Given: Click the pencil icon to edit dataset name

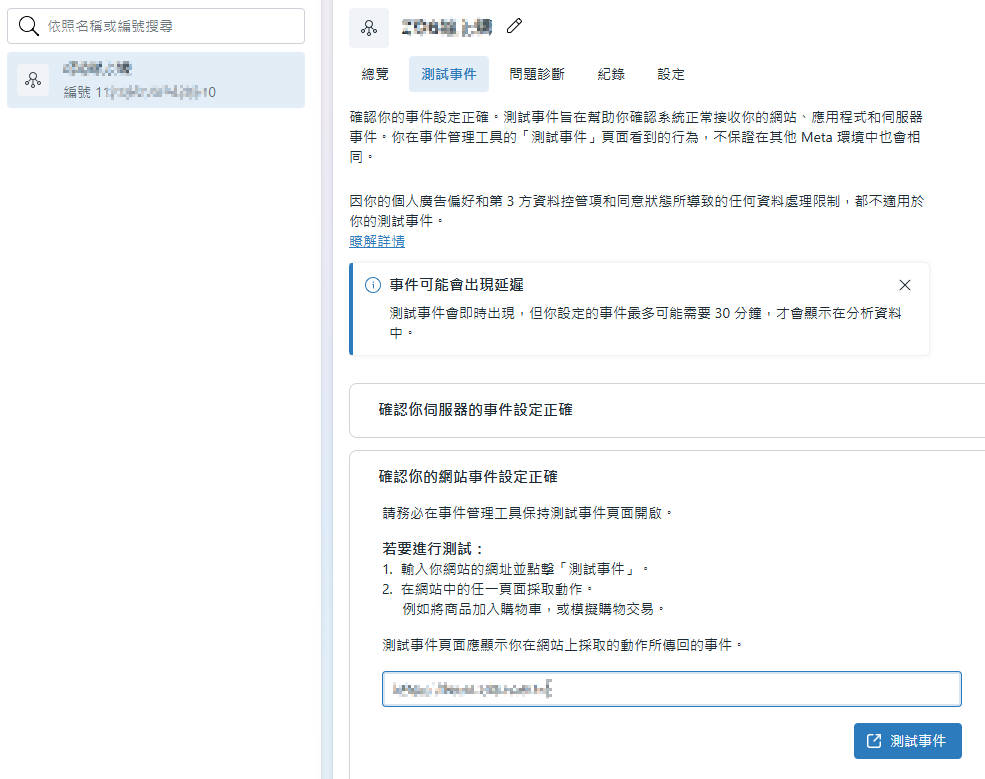Looking at the screenshot, I should click(514, 27).
